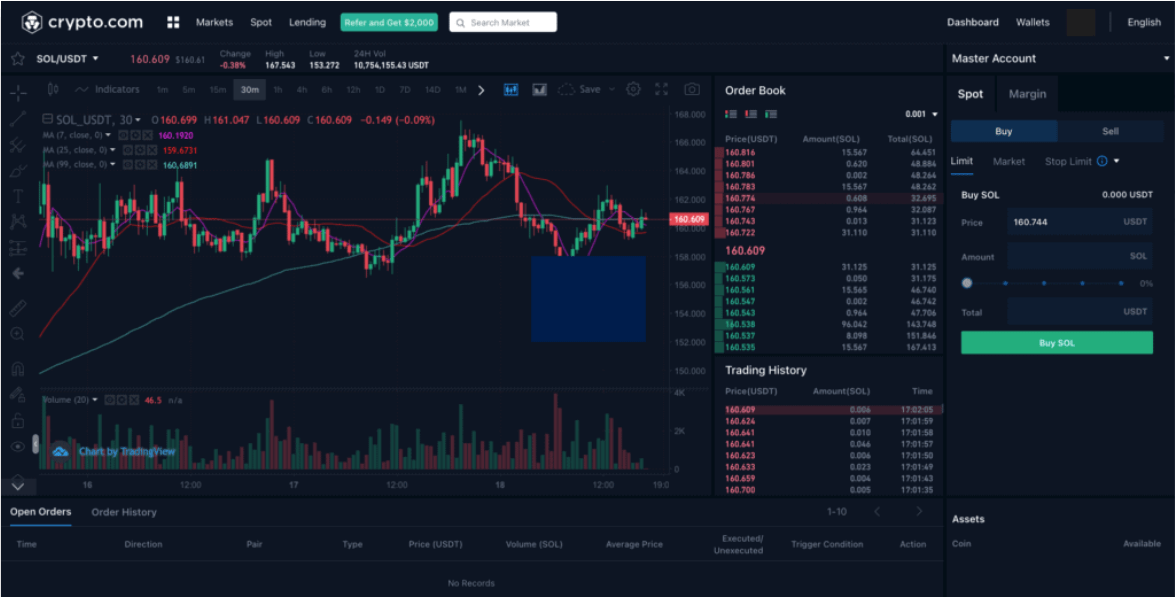This screenshot has width=1175, height=597.
Task: Open the order book precision 0.001 dropdown
Action: point(921,113)
